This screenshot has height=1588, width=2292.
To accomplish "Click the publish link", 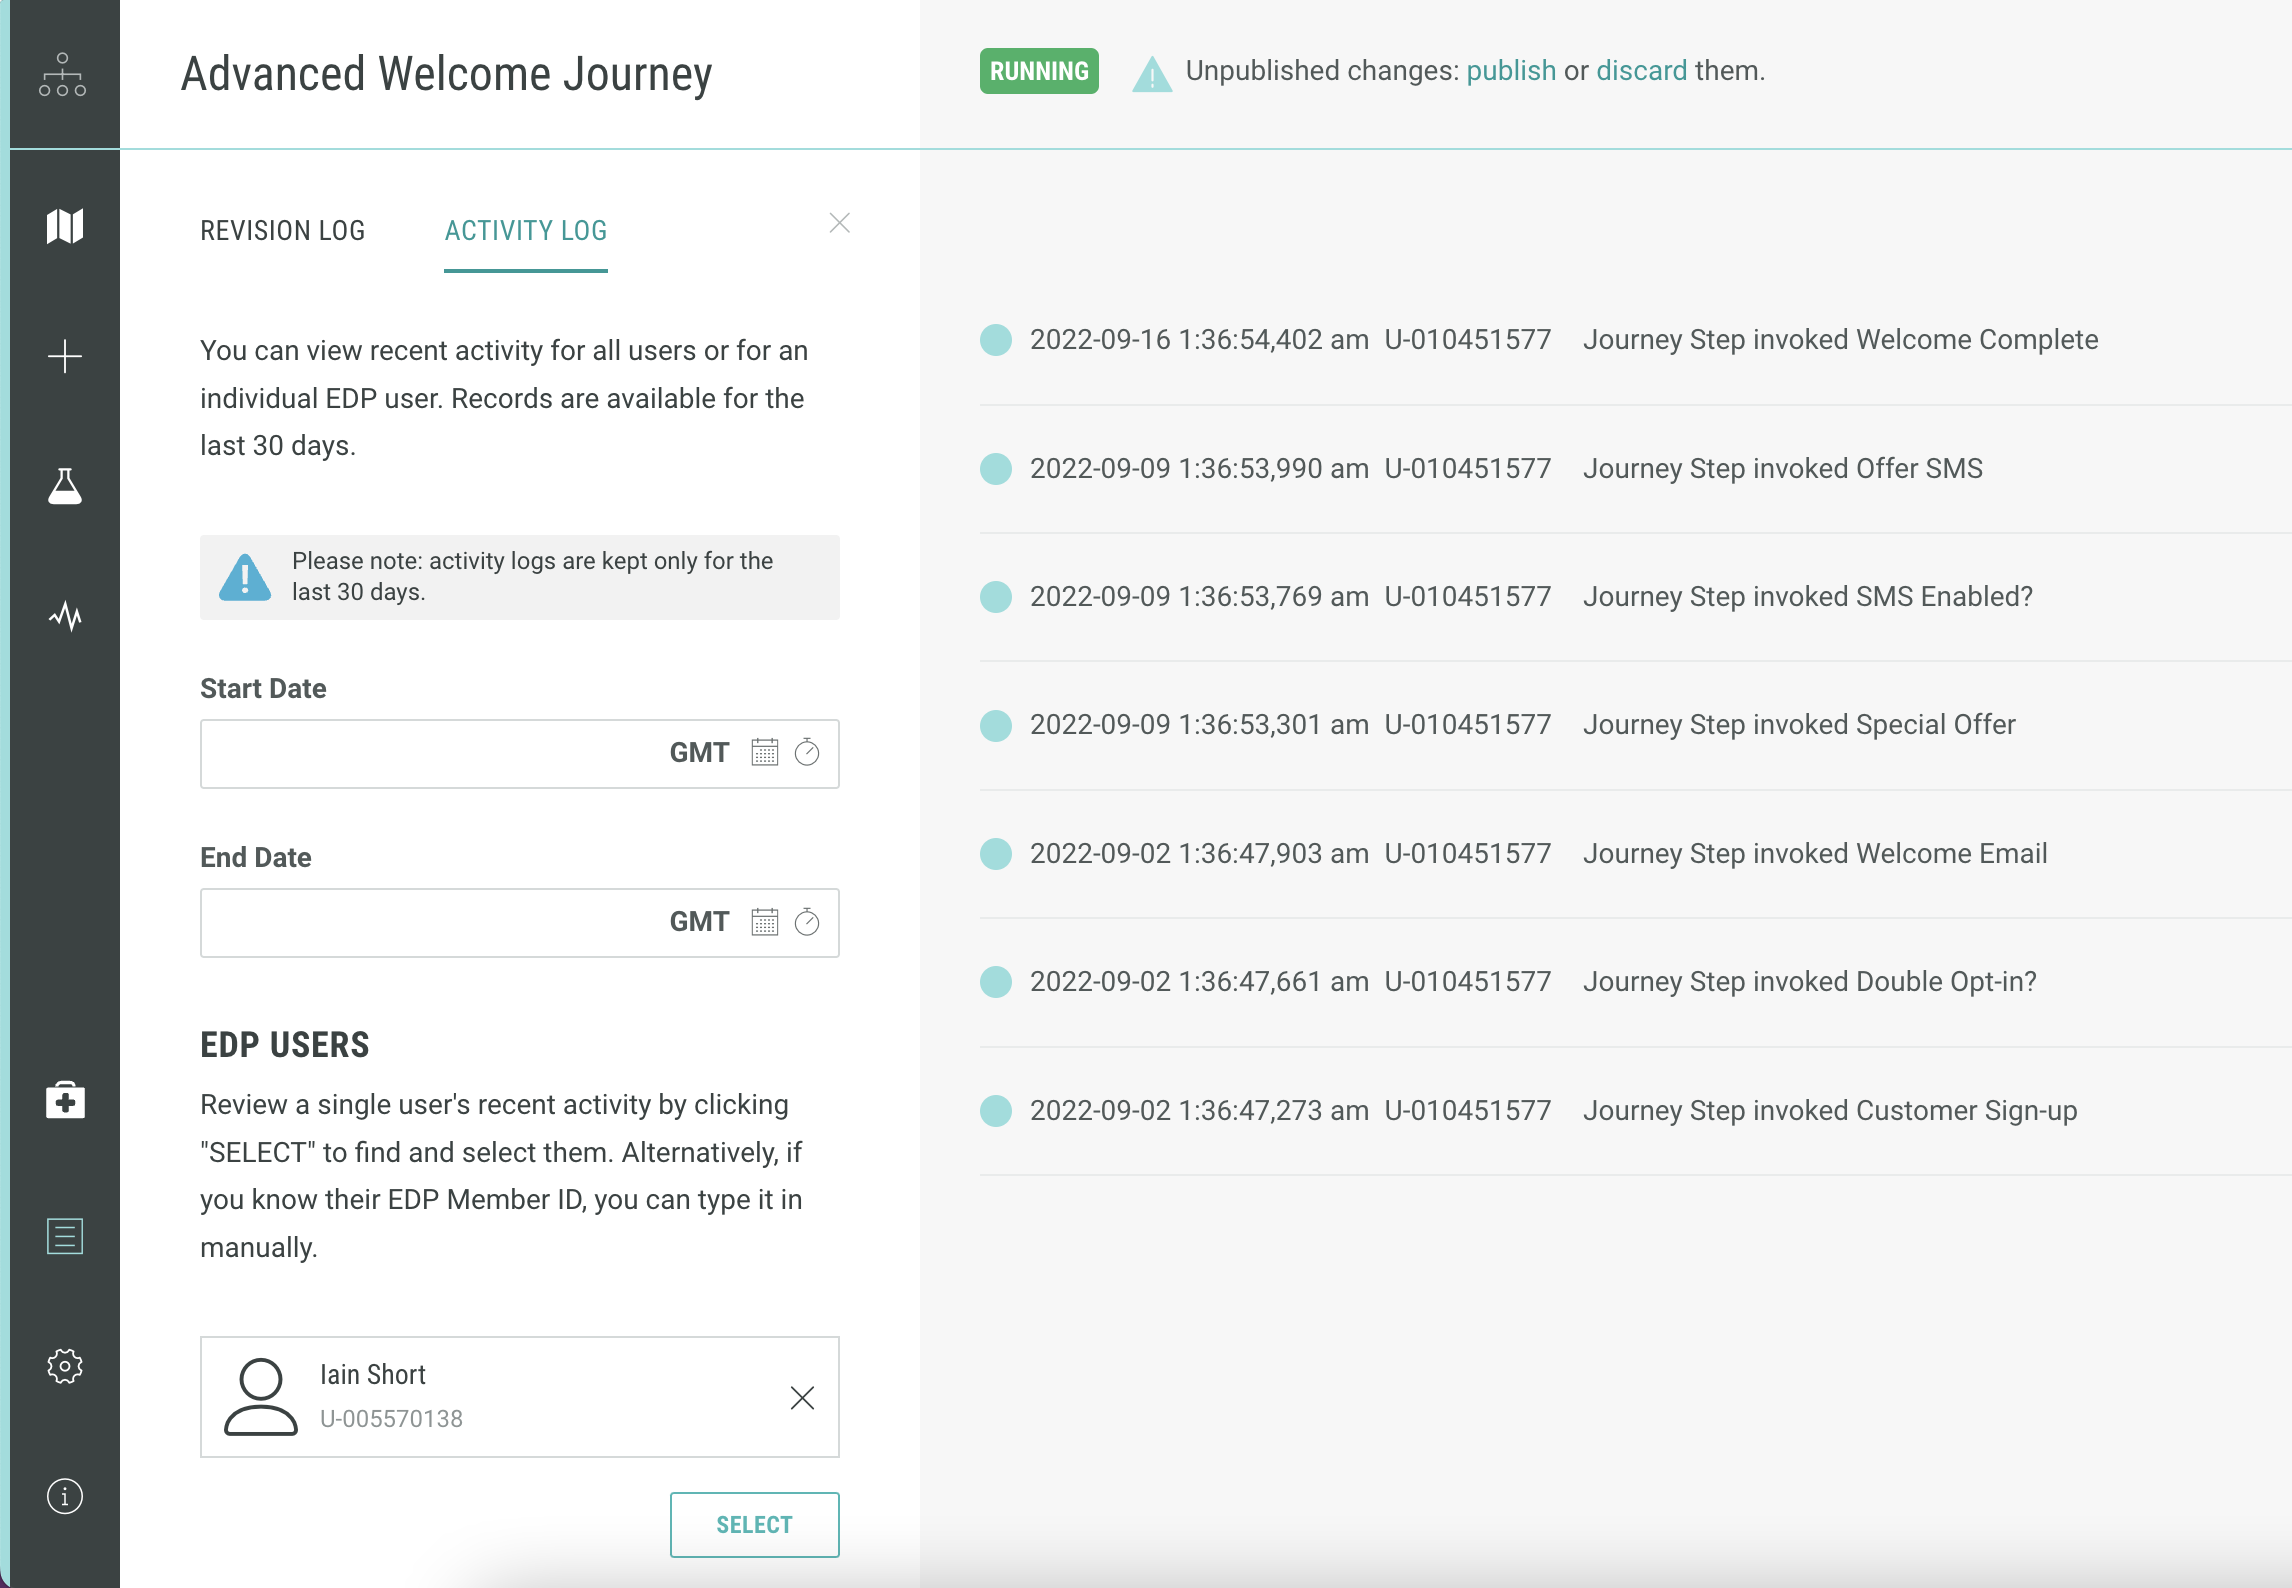I will point(1510,71).
